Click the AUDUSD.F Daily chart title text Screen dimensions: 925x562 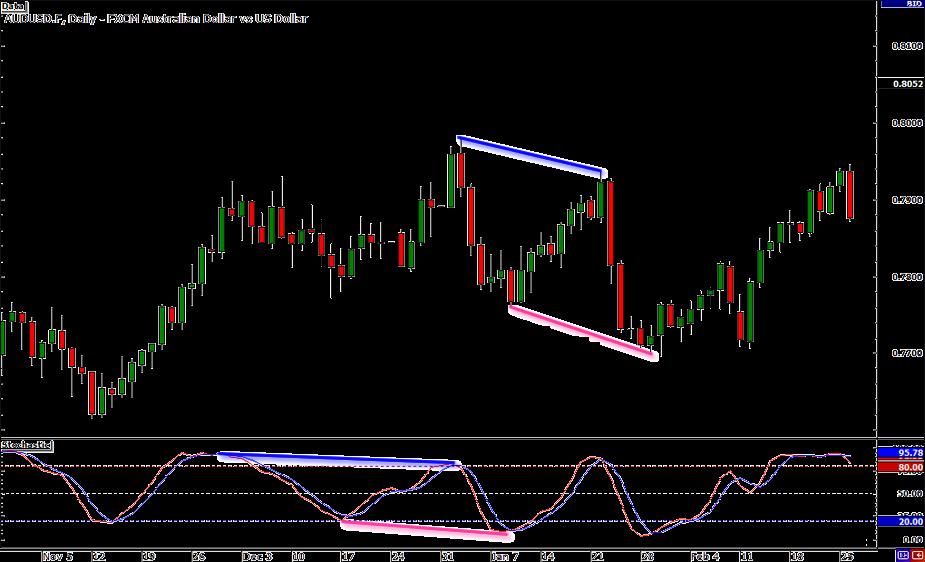[155, 18]
